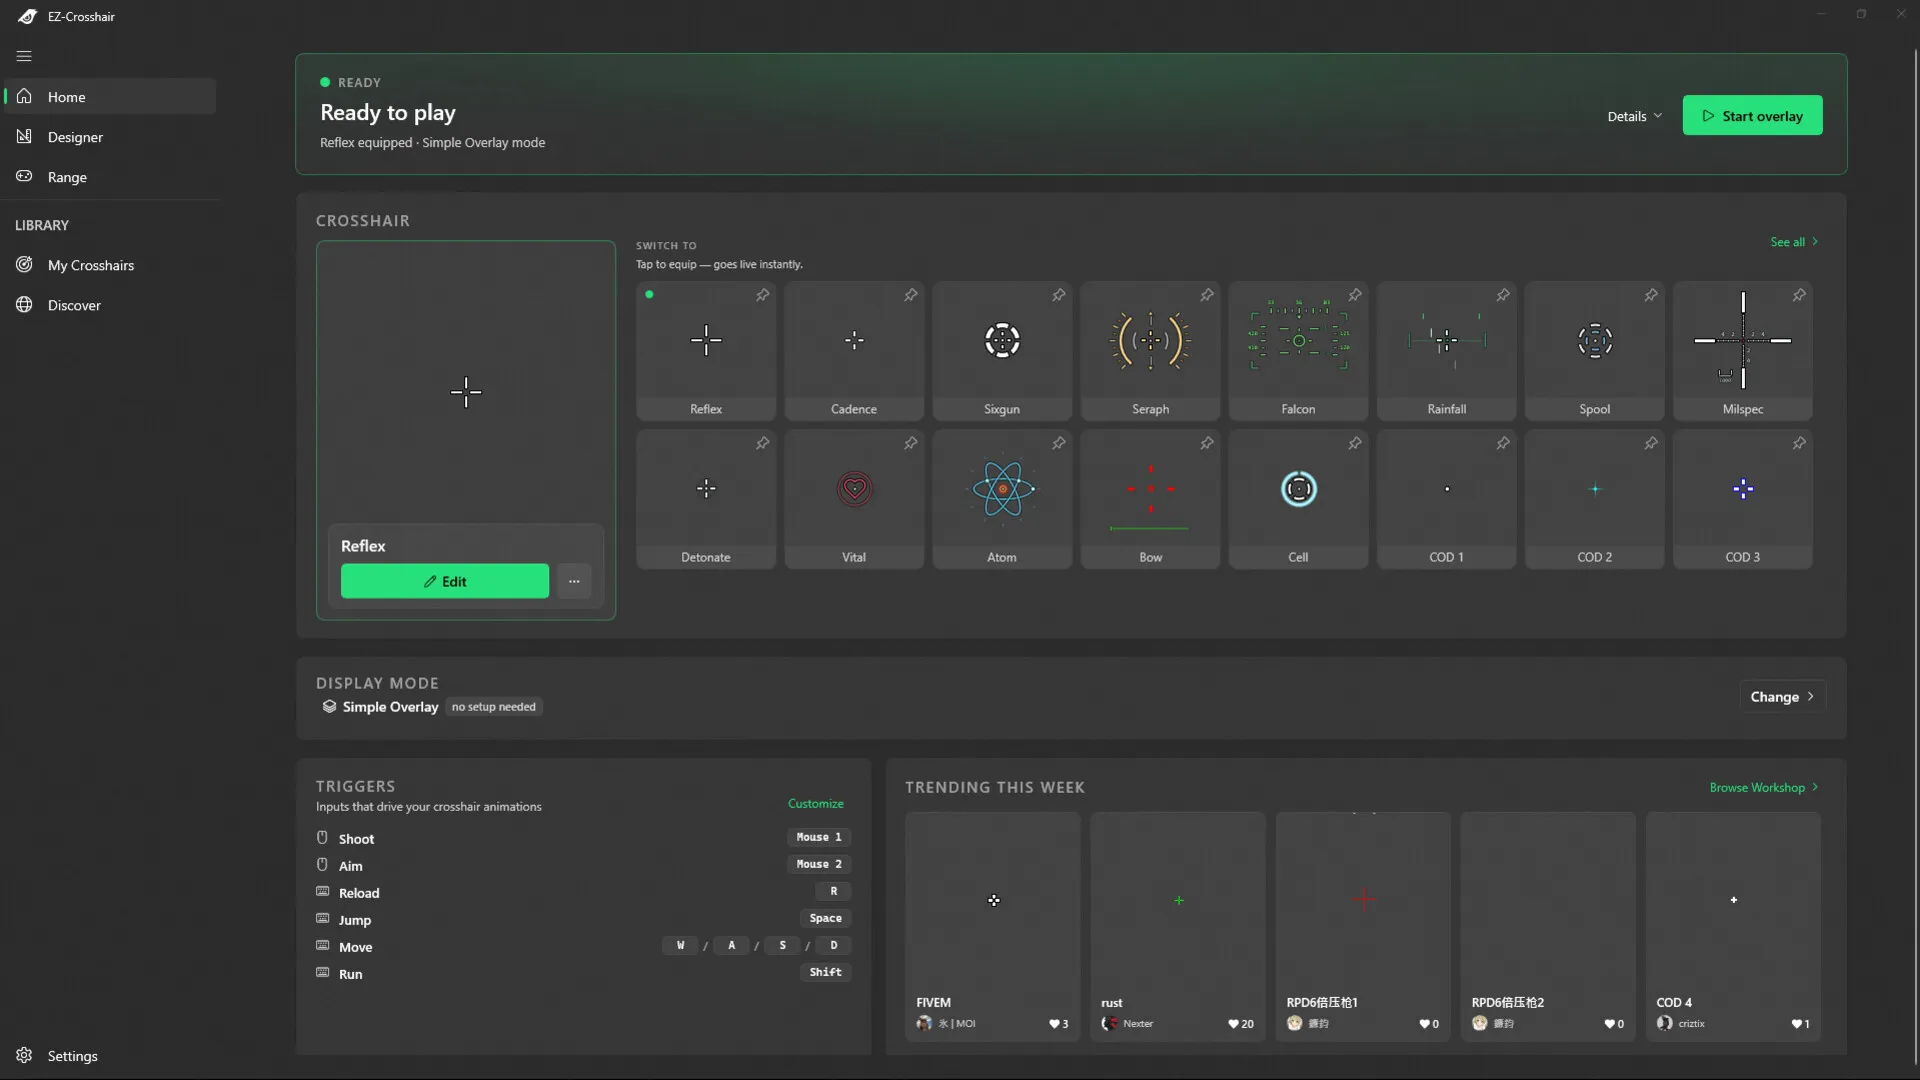The width and height of the screenshot is (1920, 1080).
Task: Click the Jump Space keybind
Action: (x=825, y=918)
